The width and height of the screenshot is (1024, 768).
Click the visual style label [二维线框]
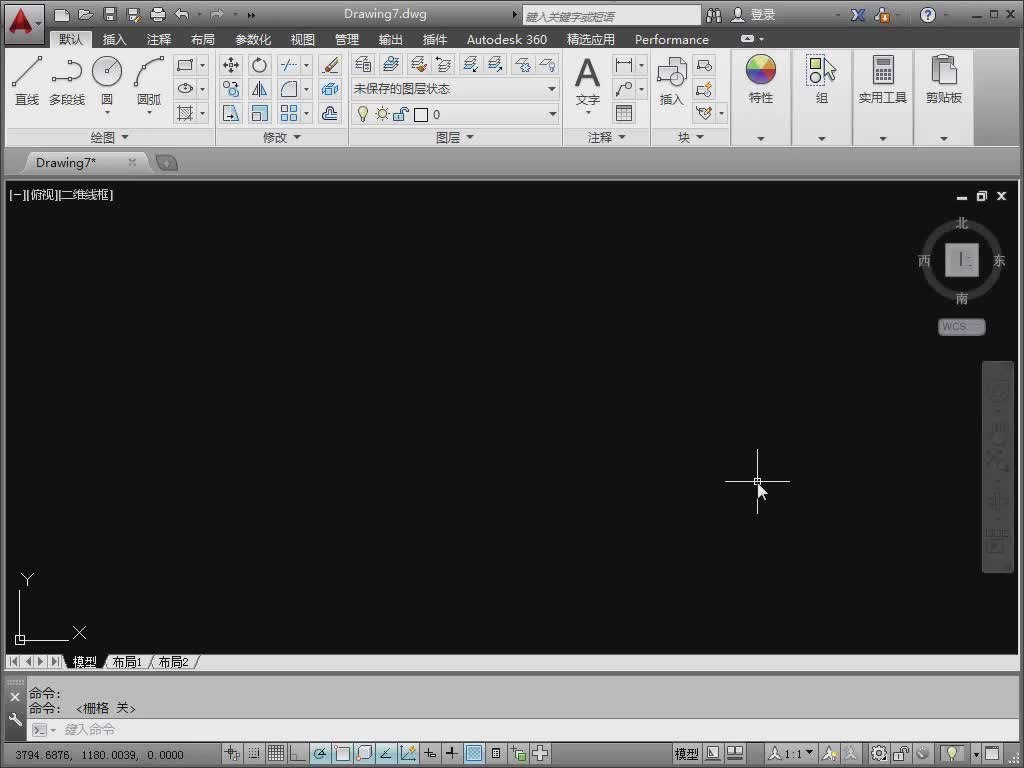[86, 195]
